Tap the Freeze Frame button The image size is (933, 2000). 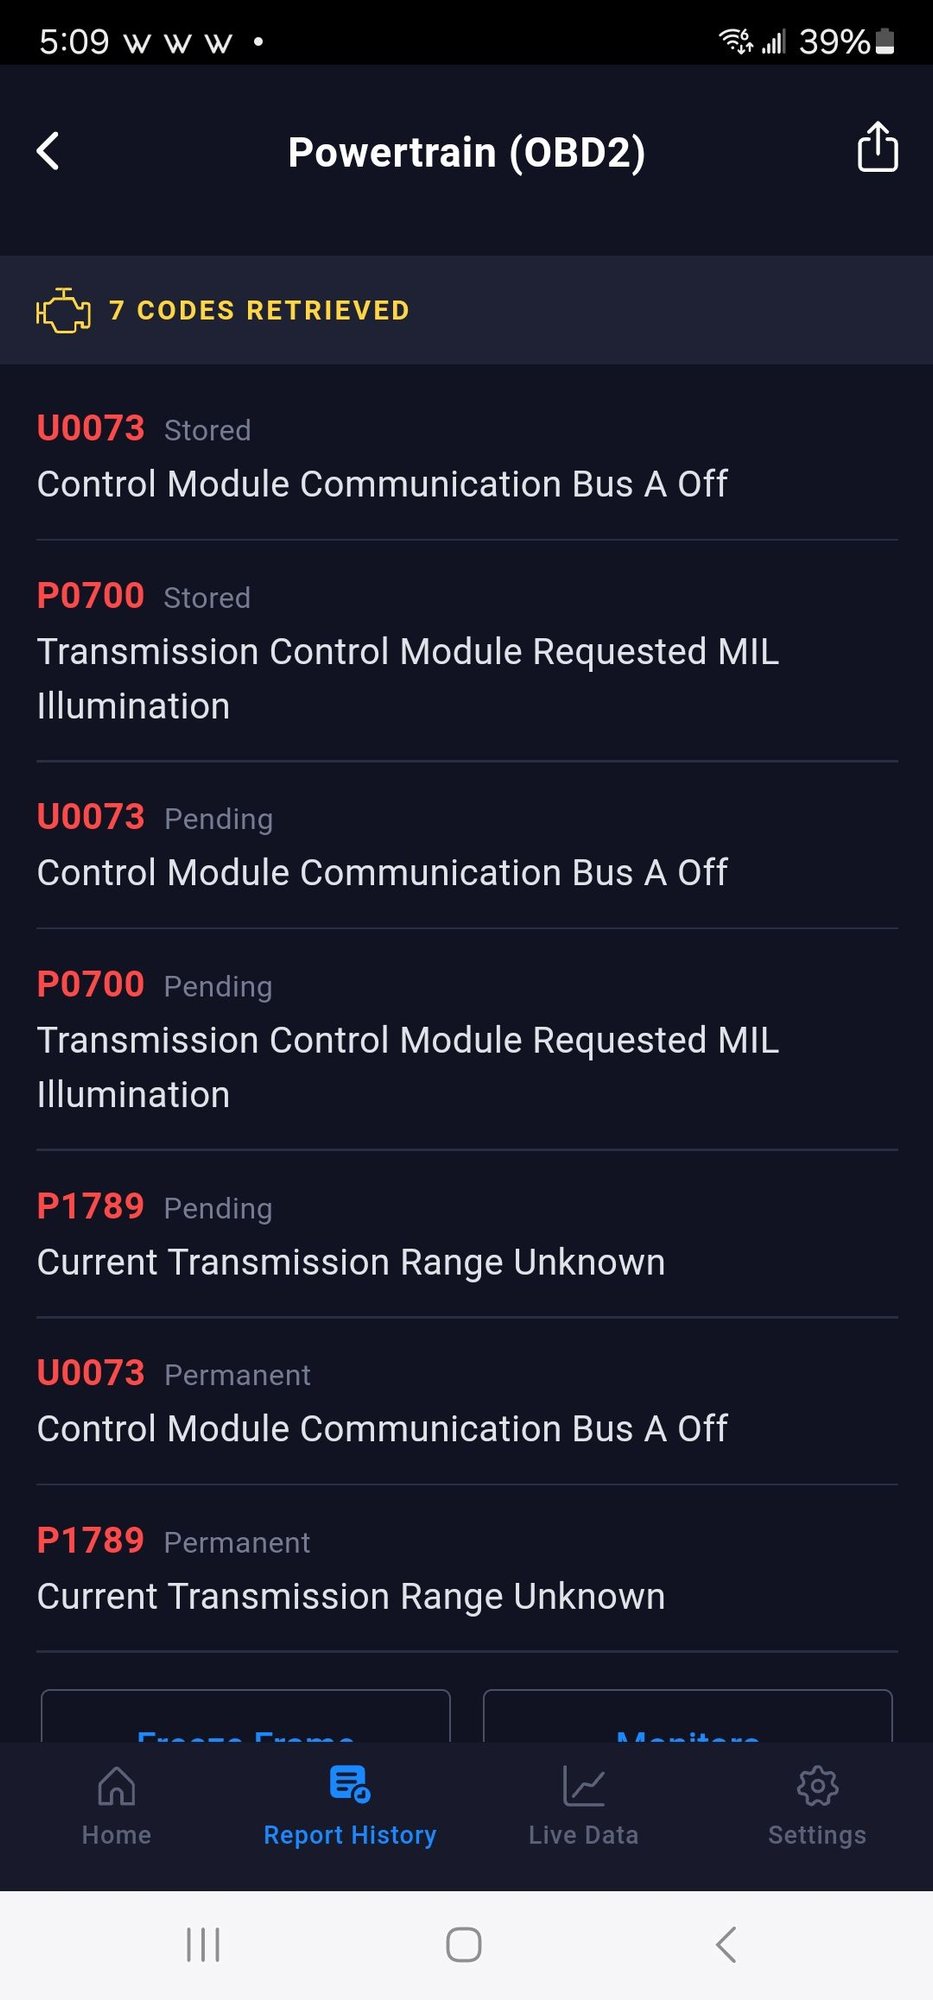point(246,1718)
